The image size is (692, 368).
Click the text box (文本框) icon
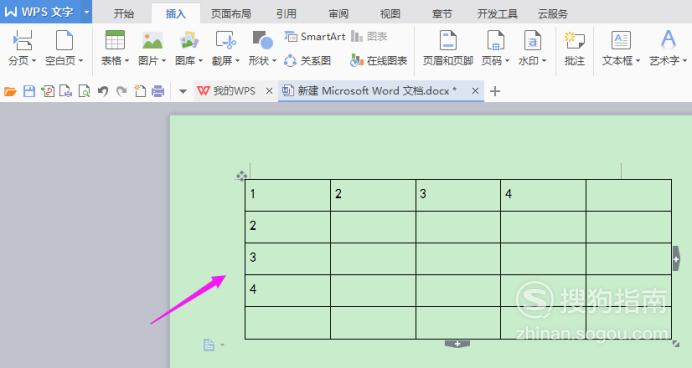pyautogui.click(x=621, y=41)
